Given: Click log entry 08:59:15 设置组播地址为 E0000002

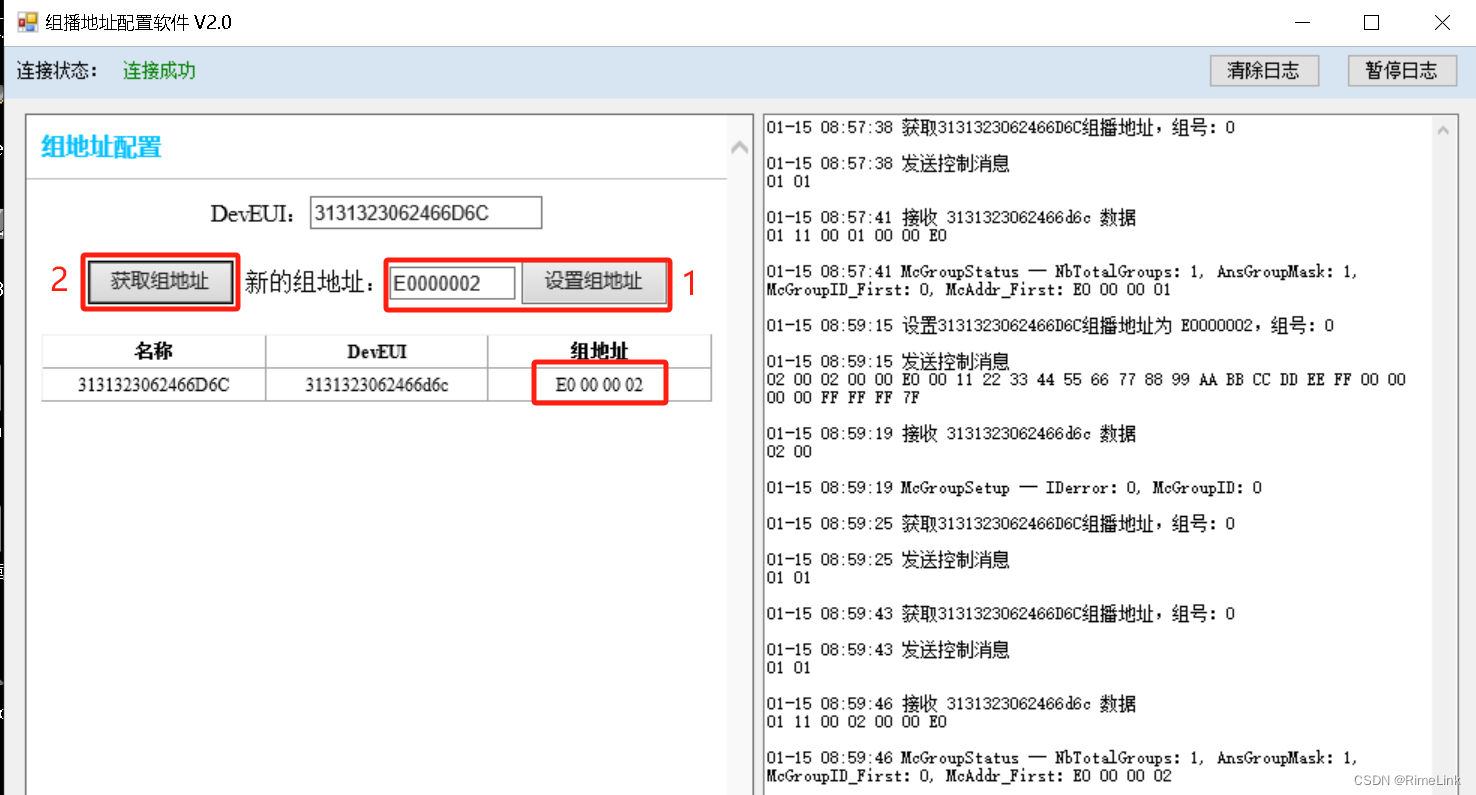Looking at the screenshot, I should coord(1050,326).
